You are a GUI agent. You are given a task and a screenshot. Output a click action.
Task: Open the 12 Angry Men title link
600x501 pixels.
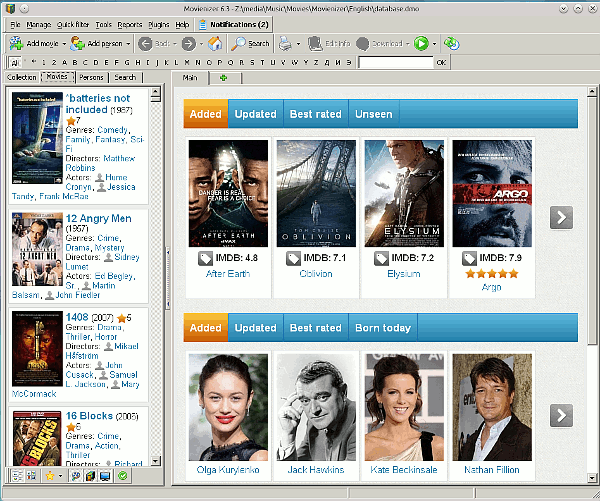tap(99, 219)
